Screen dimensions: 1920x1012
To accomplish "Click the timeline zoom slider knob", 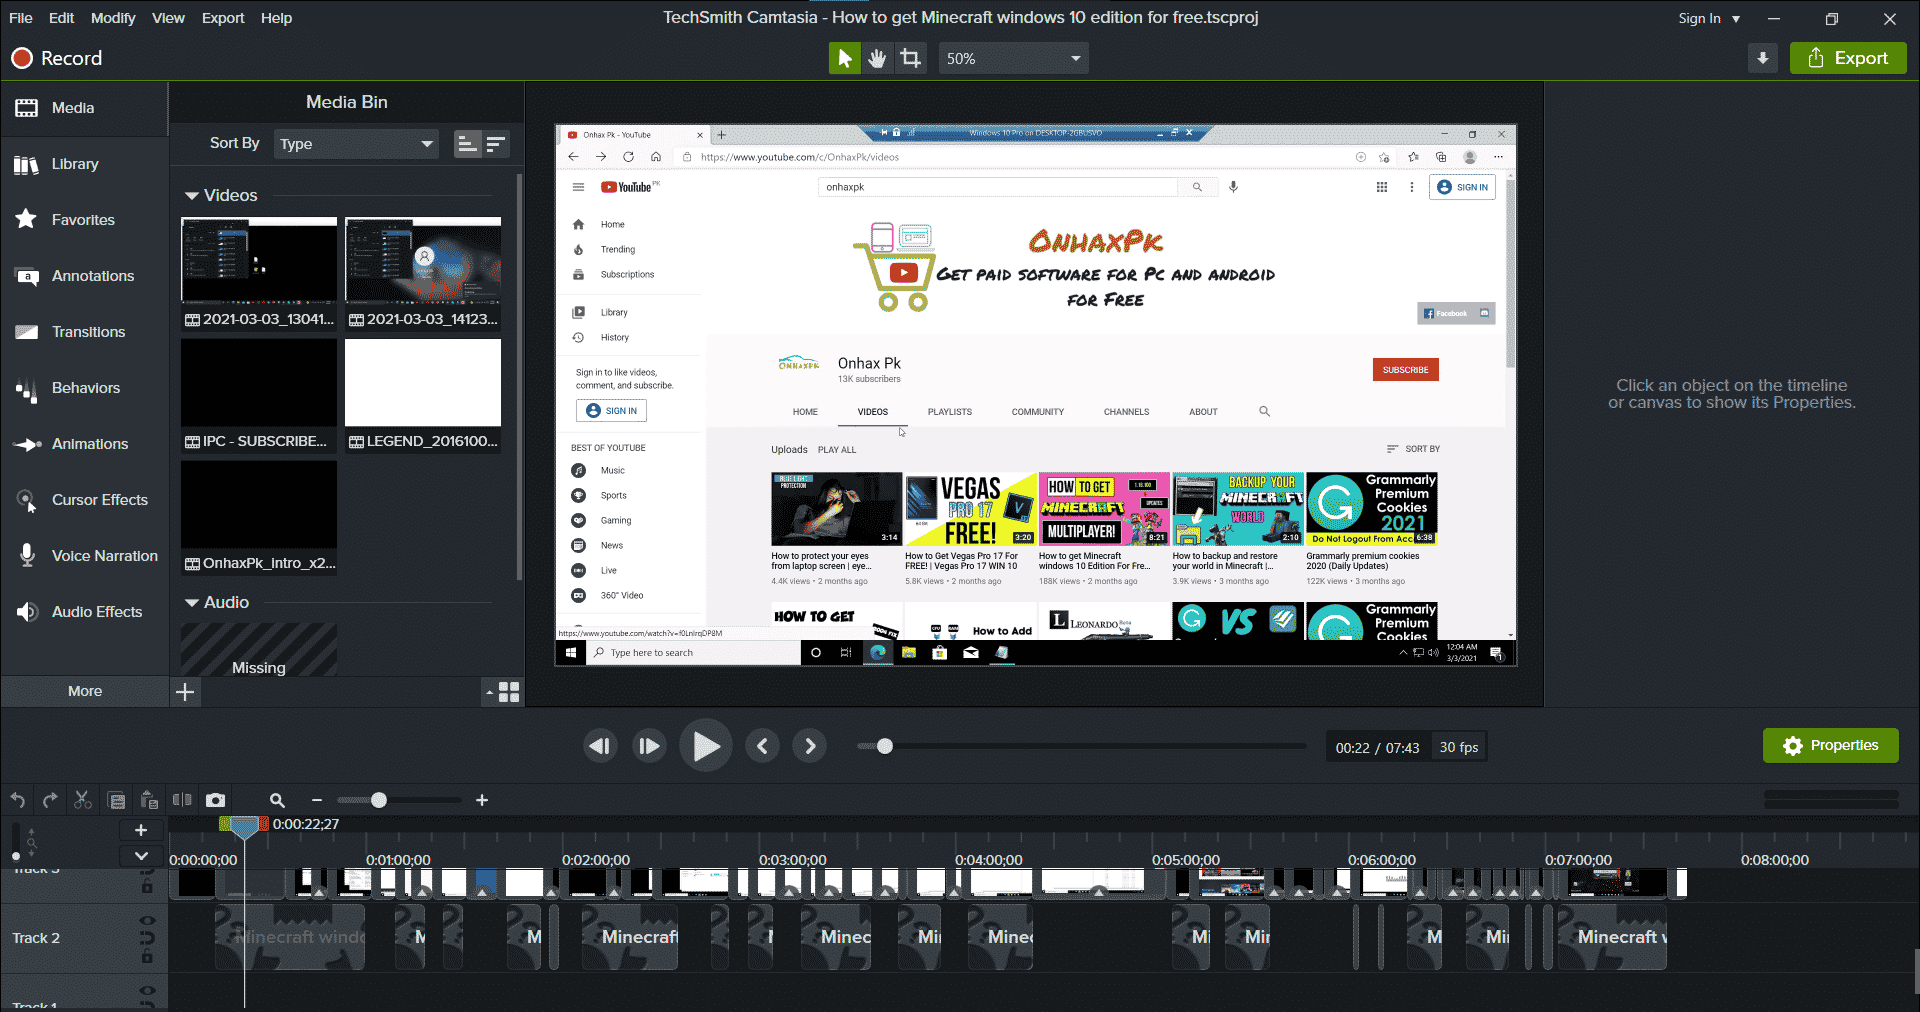I will tap(378, 800).
